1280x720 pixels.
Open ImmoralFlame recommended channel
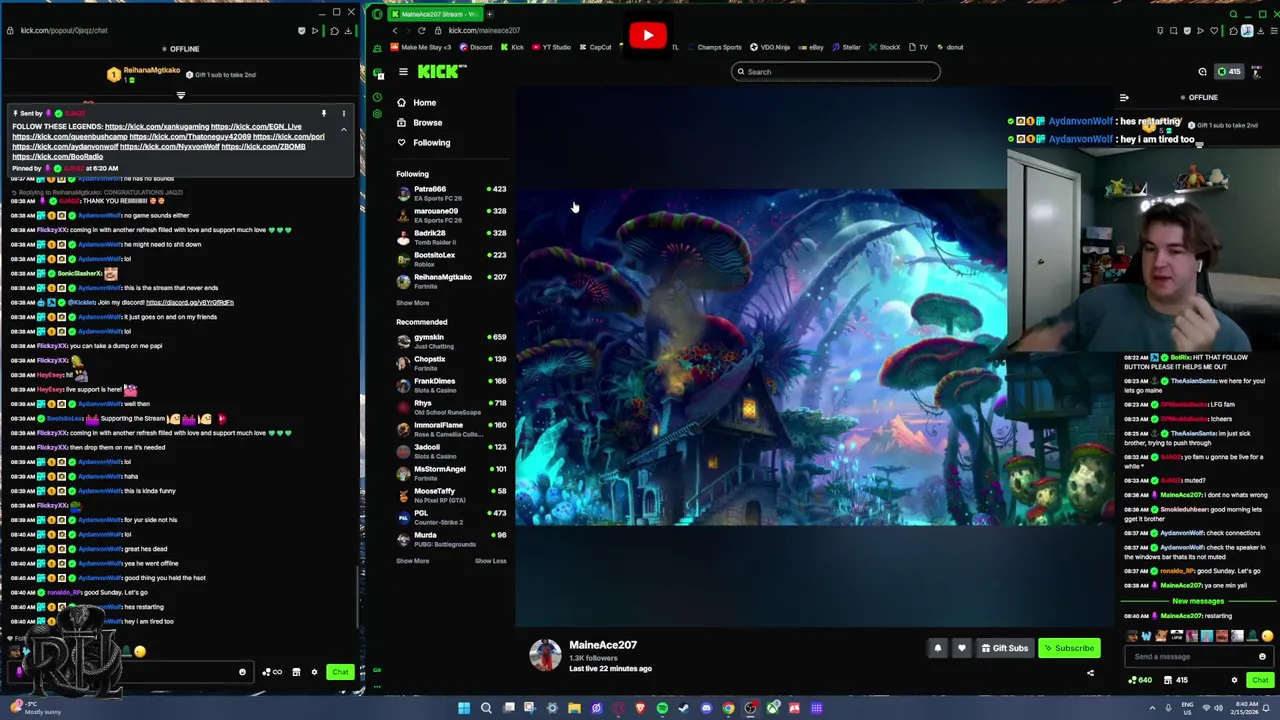coord(451,429)
